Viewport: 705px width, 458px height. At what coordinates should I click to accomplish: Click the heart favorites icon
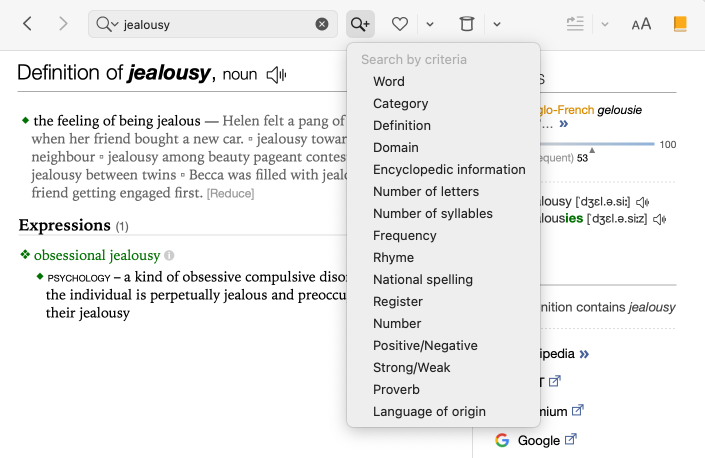click(400, 24)
